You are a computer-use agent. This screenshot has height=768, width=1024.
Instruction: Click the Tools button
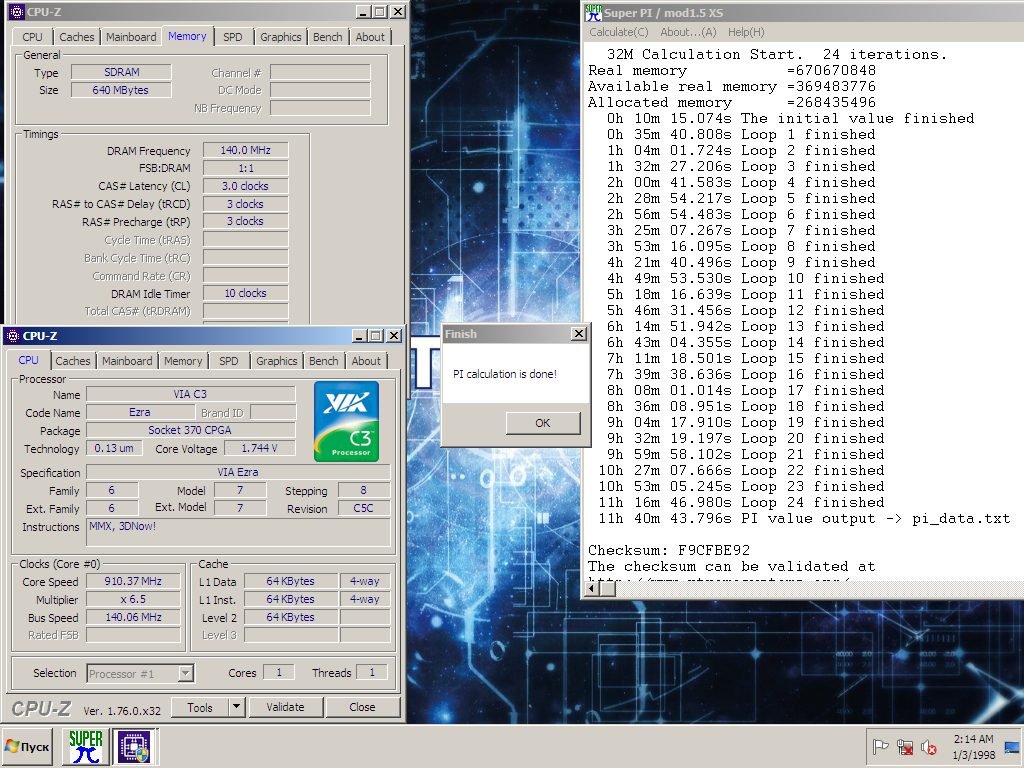point(200,707)
